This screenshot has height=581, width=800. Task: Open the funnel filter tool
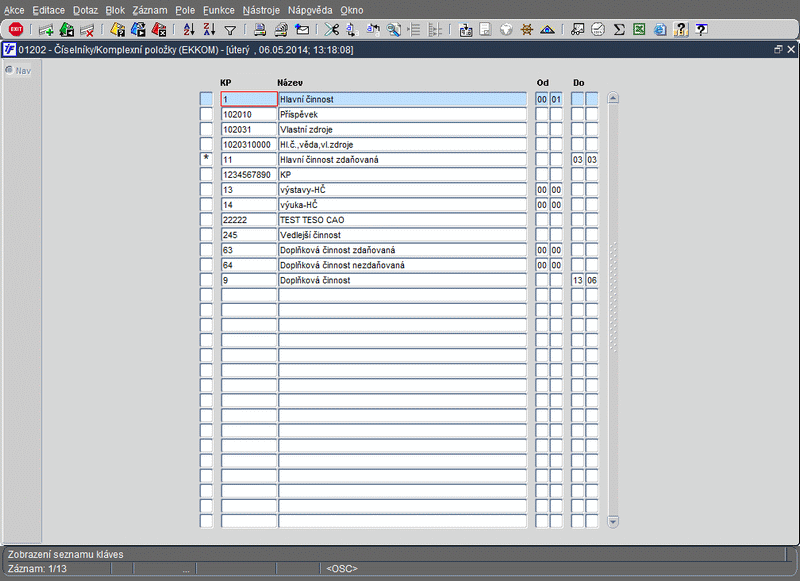click(230, 30)
